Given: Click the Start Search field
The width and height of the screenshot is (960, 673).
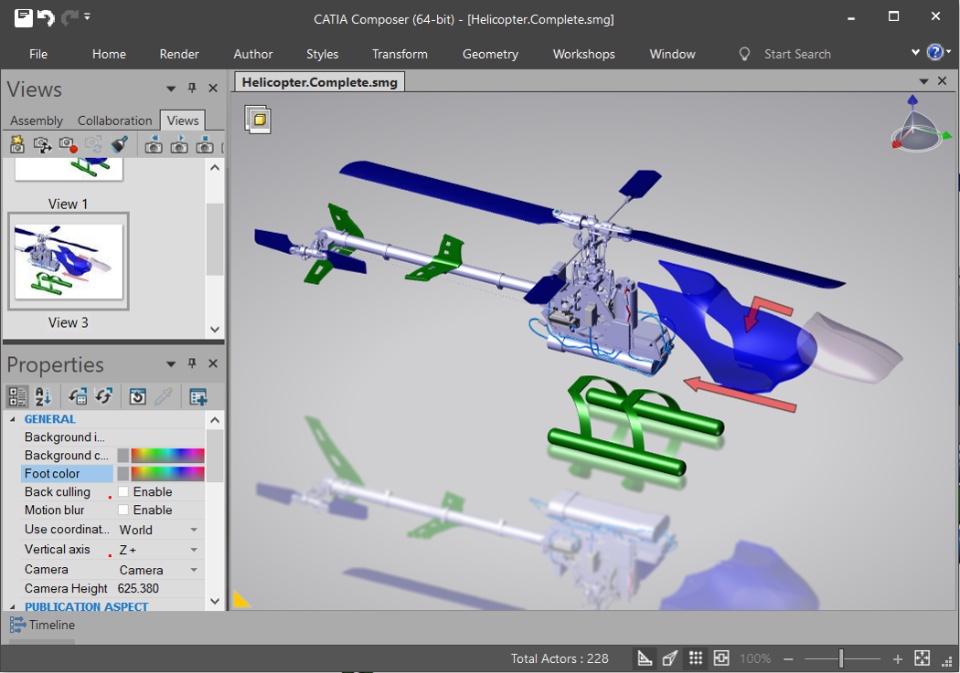Looking at the screenshot, I should (797, 54).
